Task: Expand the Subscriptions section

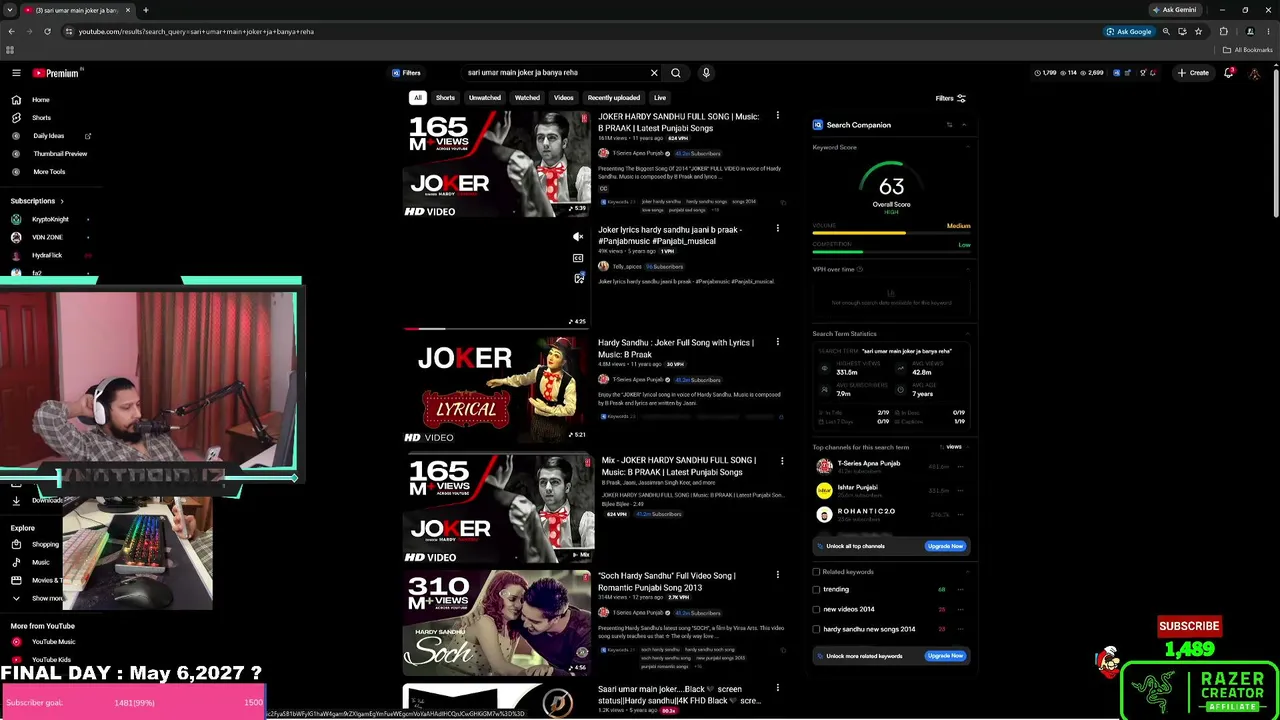Action: [37, 201]
